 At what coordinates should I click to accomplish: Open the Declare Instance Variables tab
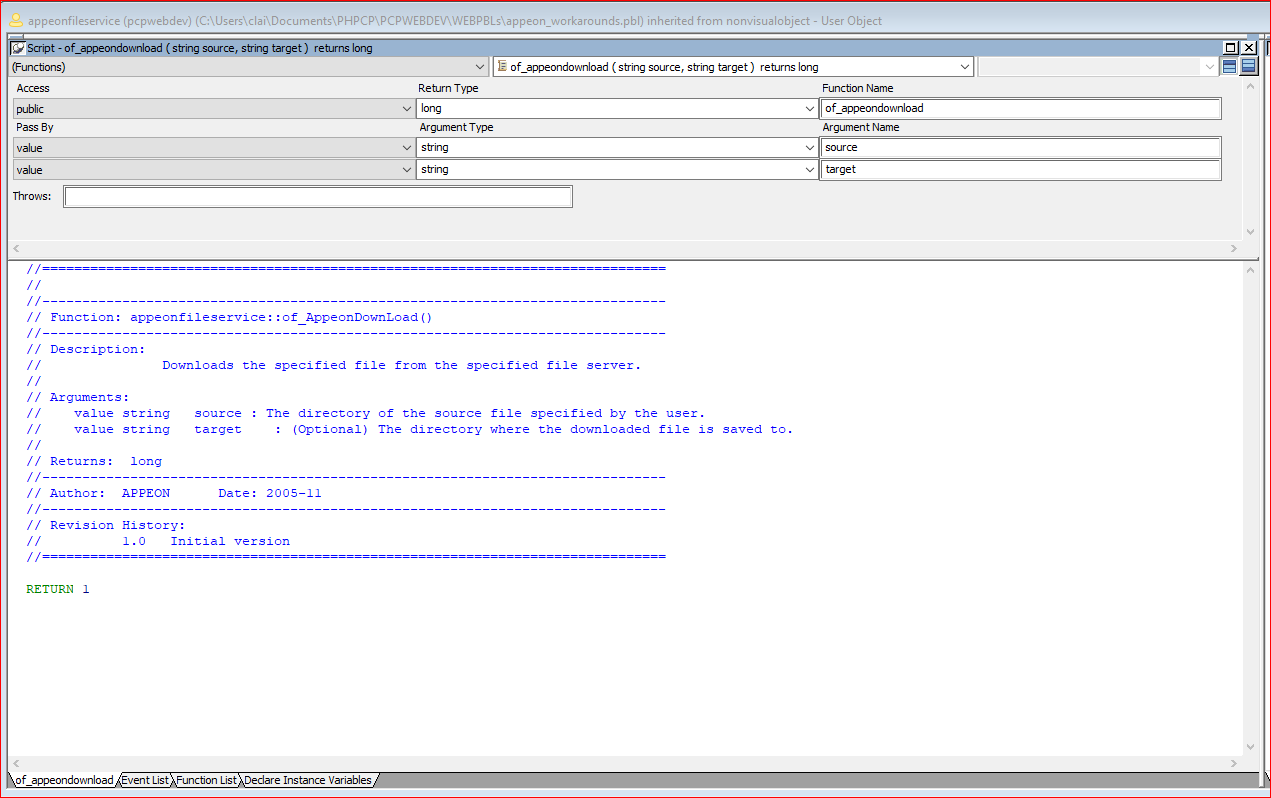(x=307, y=780)
